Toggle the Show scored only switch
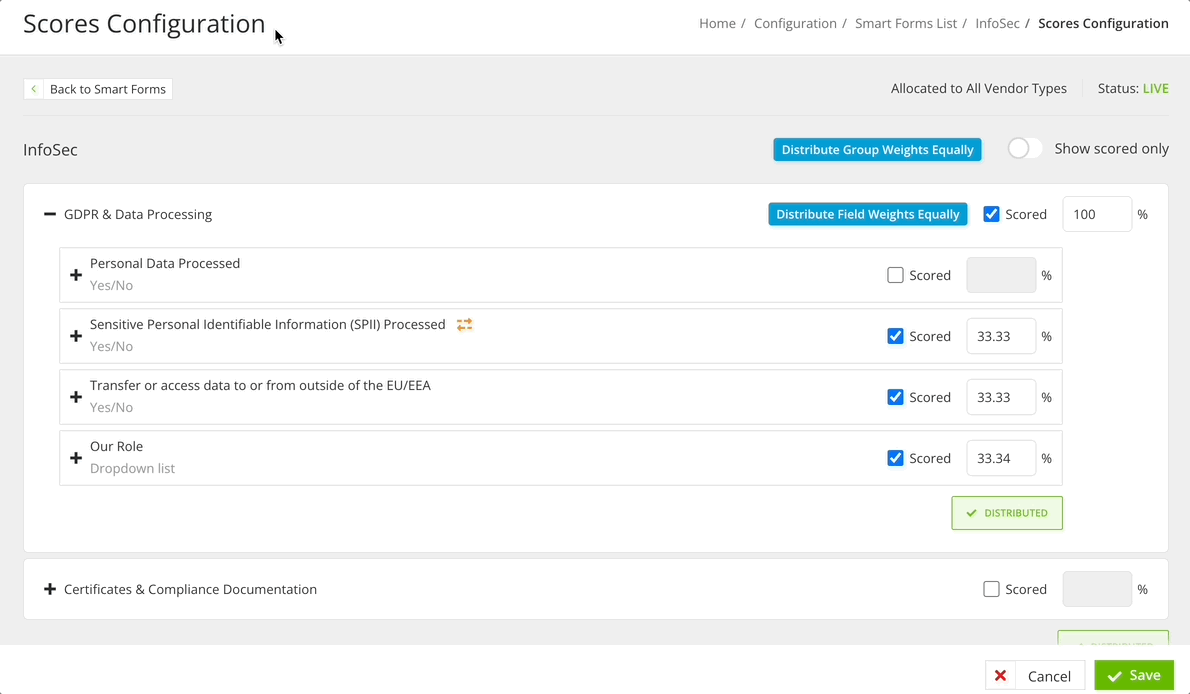The image size is (1190, 694). click(1024, 148)
